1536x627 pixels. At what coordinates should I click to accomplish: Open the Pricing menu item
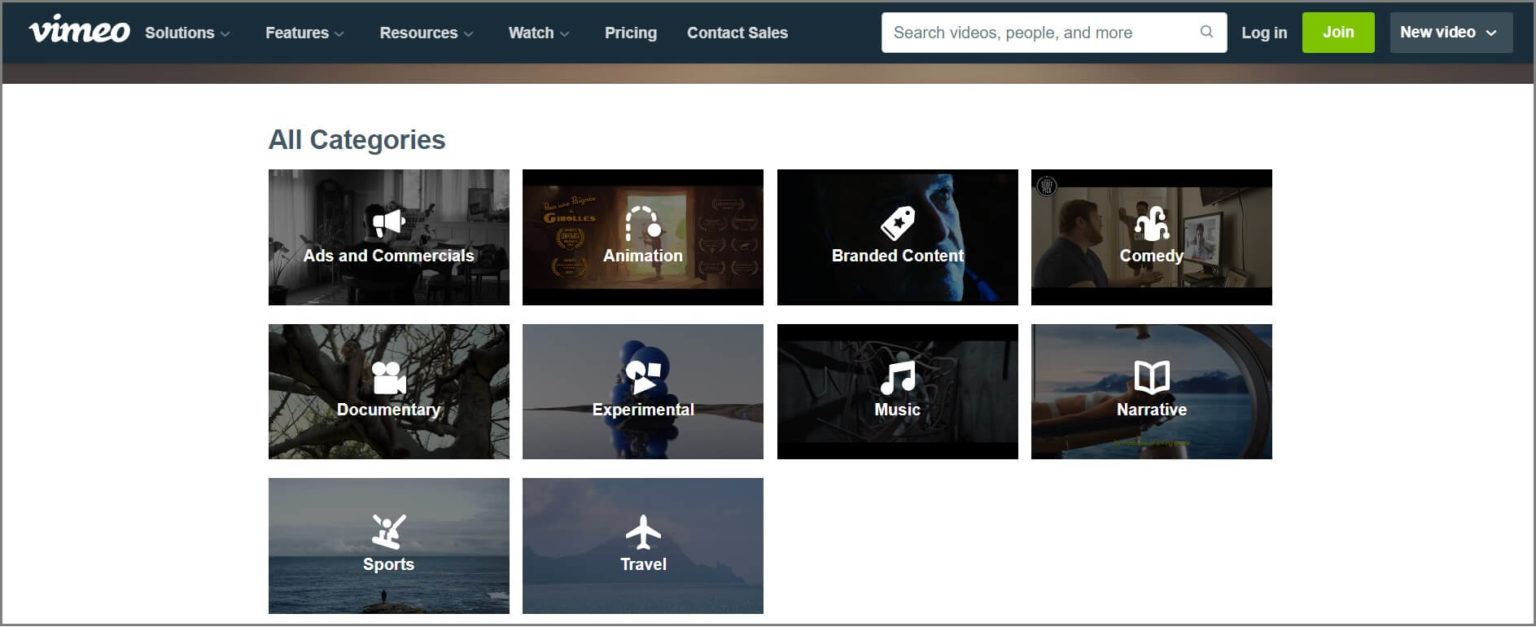[630, 33]
